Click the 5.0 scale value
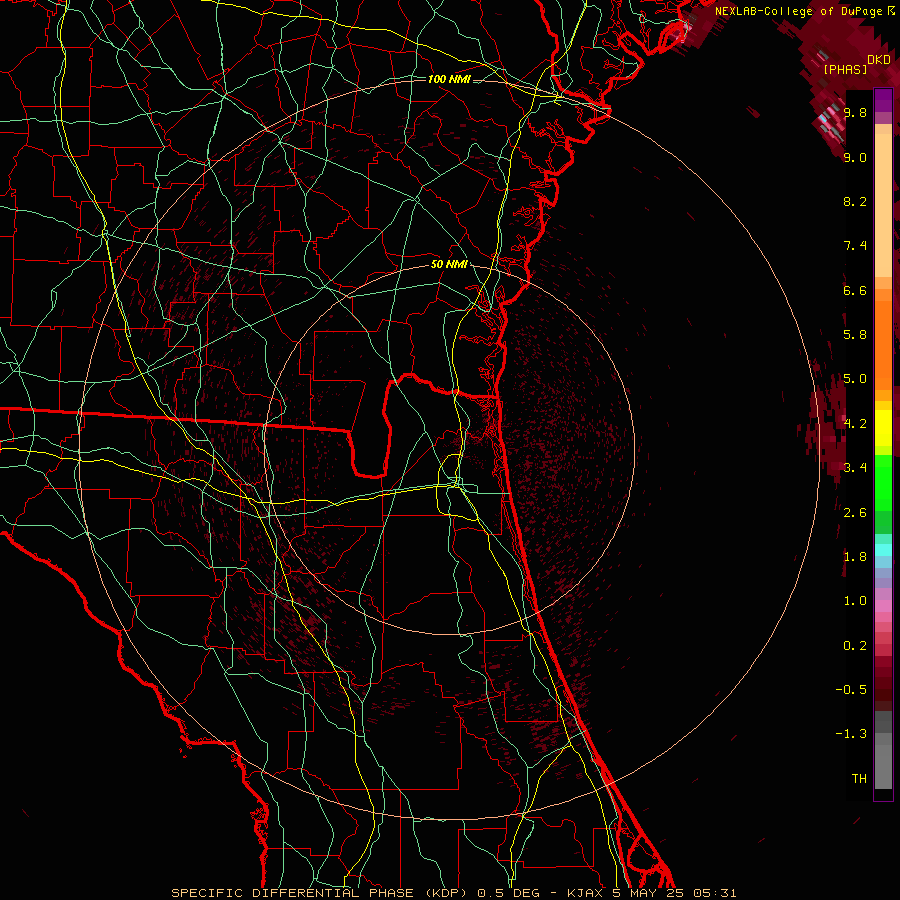The height and width of the screenshot is (900, 900). pyautogui.click(x=855, y=379)
